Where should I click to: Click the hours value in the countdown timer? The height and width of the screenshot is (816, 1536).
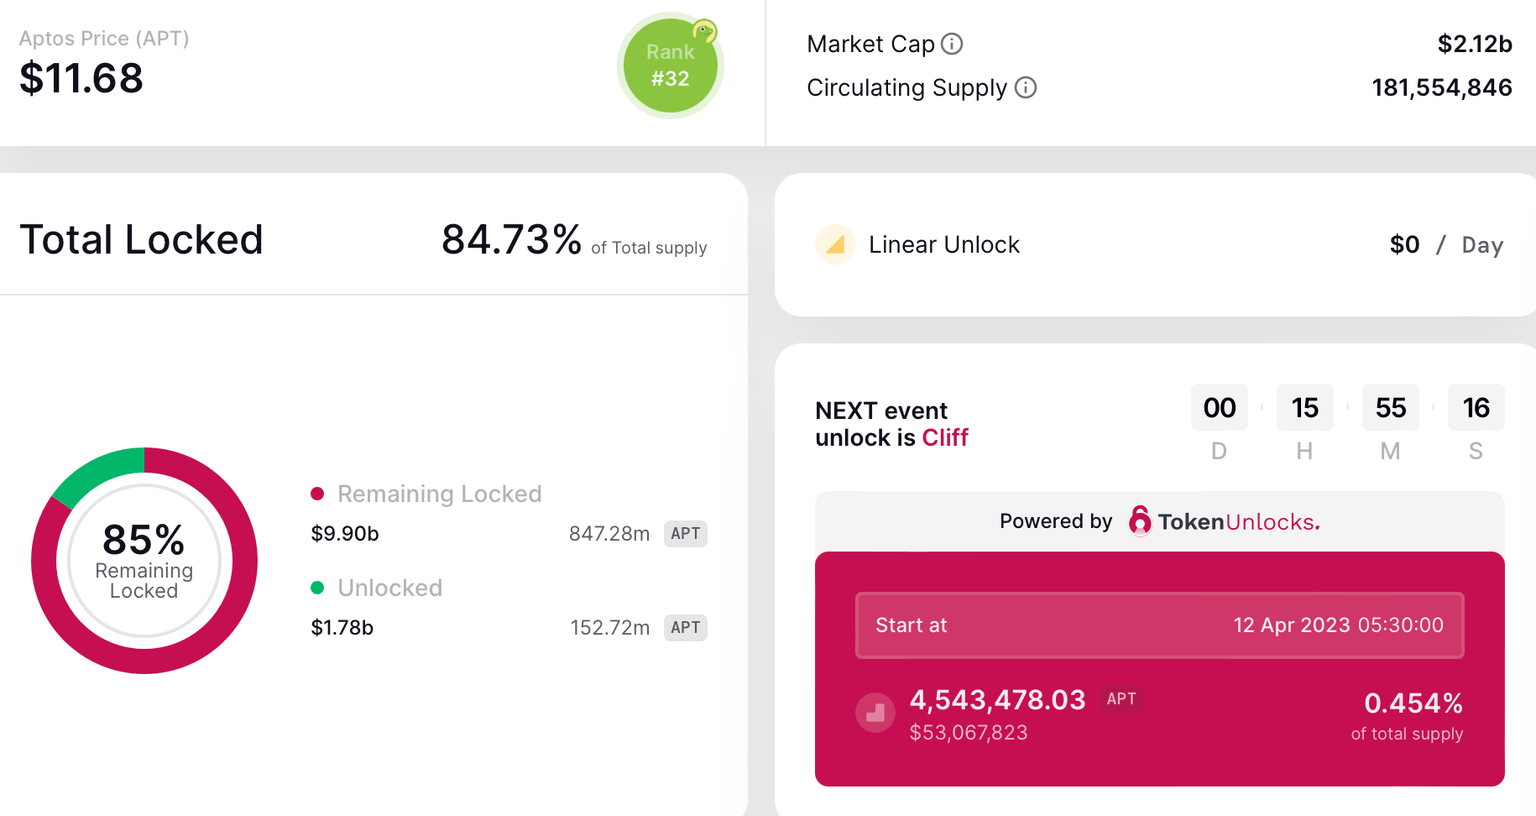1304,407
